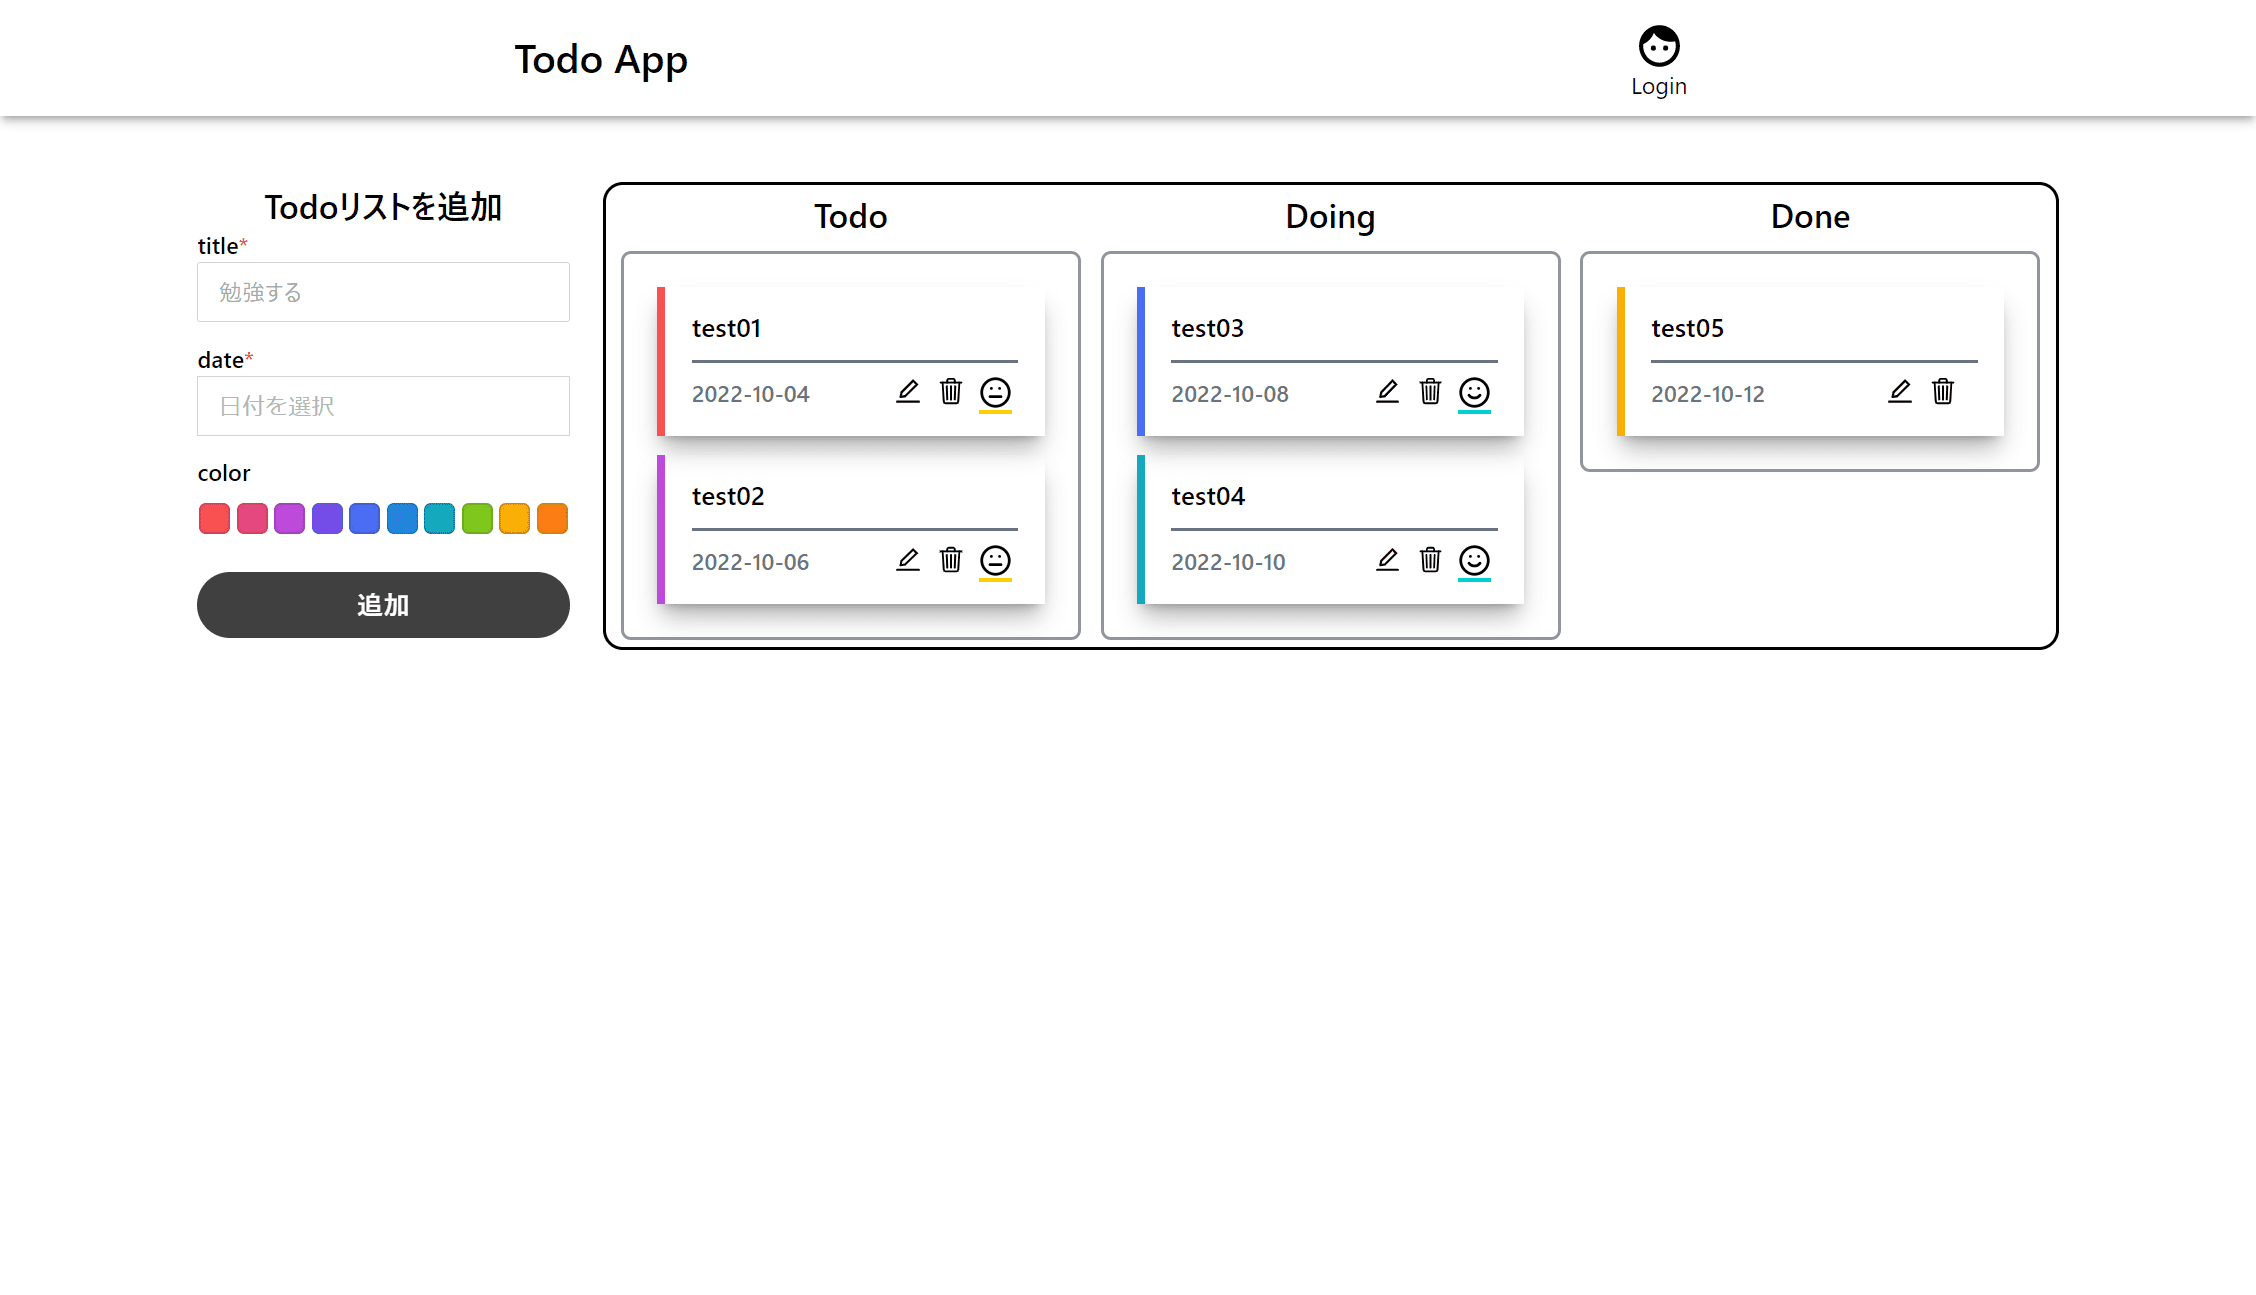Click the emoji icon on test05 card
Screen dimensions: 2256x1295
coord(1988,392)
